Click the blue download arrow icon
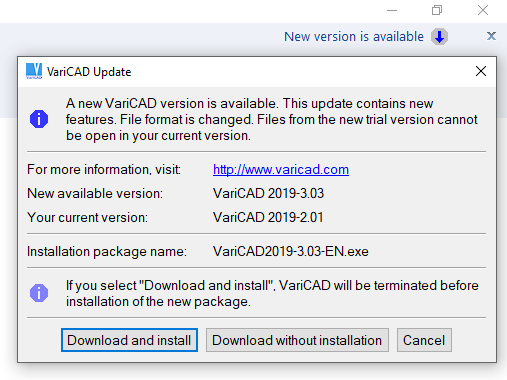The width and height of the screenshot is (507, 380). pyautogui.click(x=439, y=37)
